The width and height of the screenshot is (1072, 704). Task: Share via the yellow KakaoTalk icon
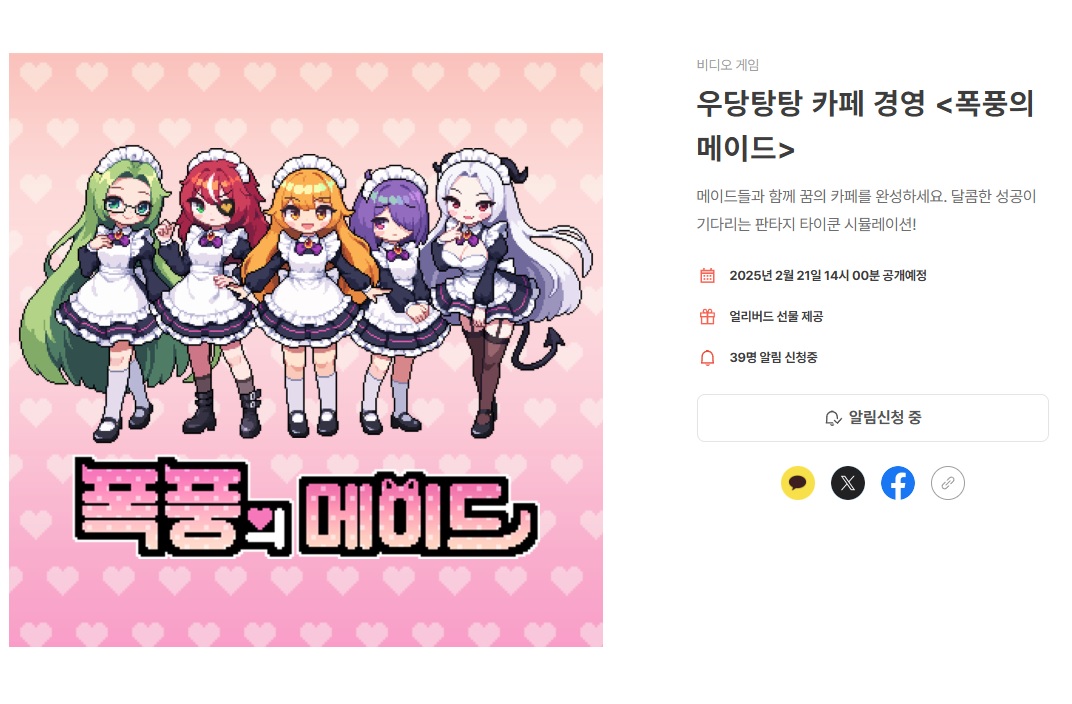(797, 483)
